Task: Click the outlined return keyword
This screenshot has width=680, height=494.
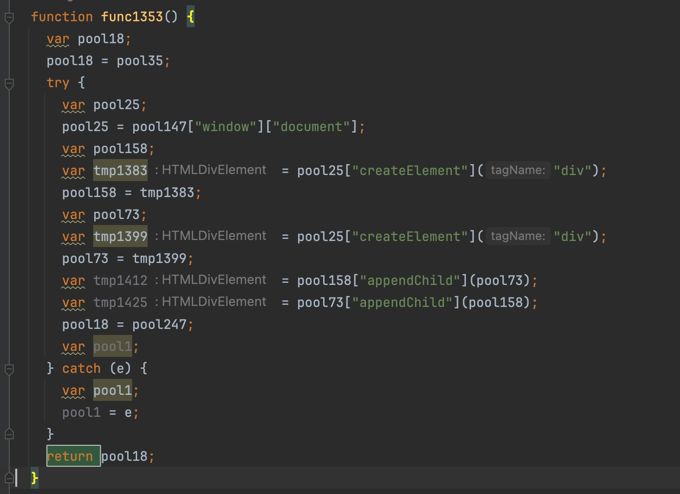Action: 72,457
